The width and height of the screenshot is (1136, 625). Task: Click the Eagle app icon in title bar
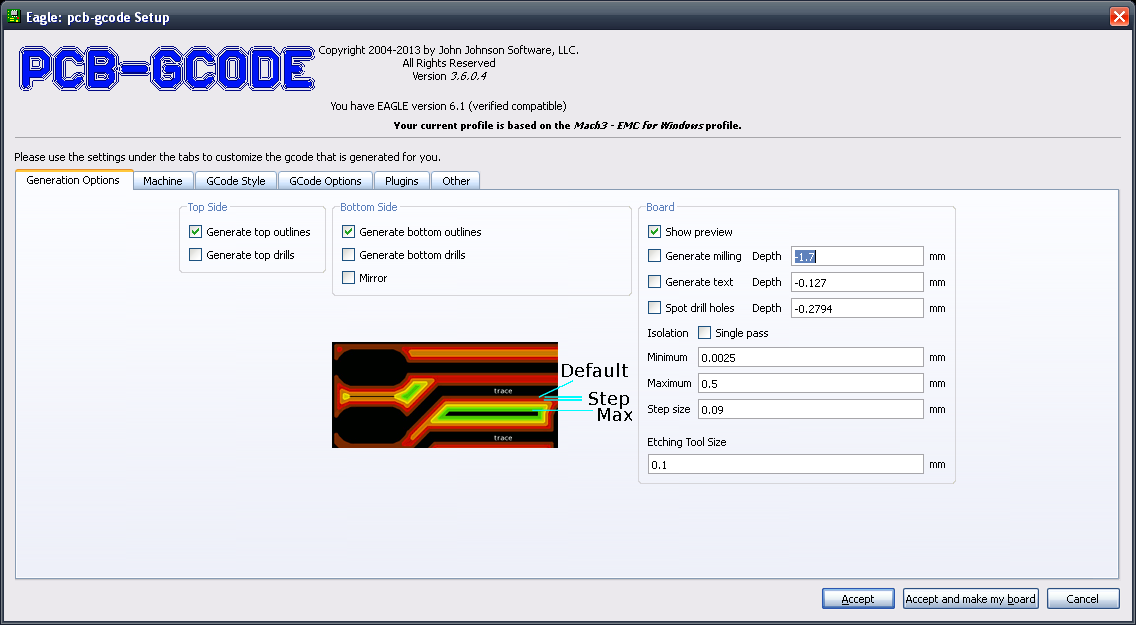13,17
